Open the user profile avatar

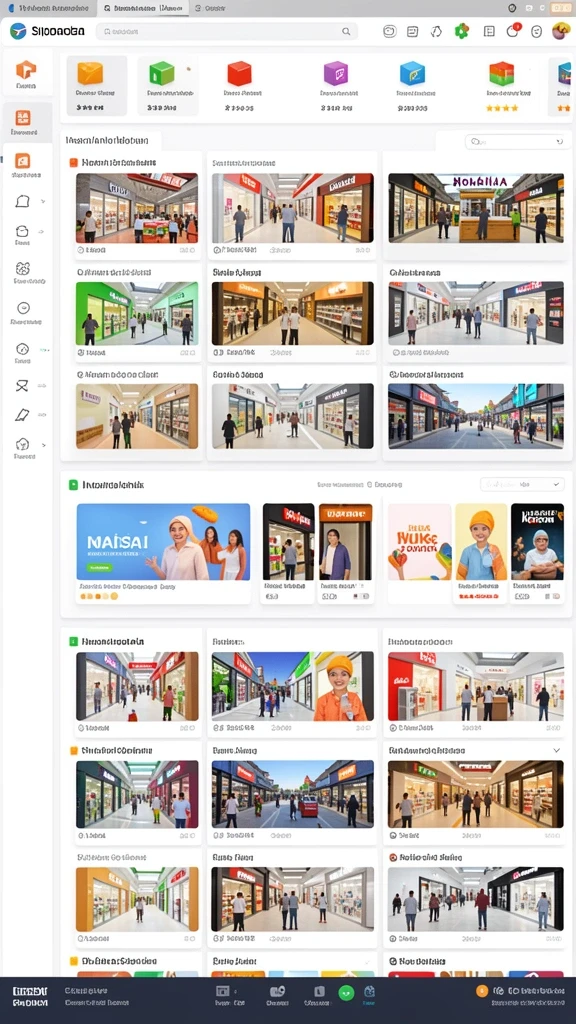561,31
